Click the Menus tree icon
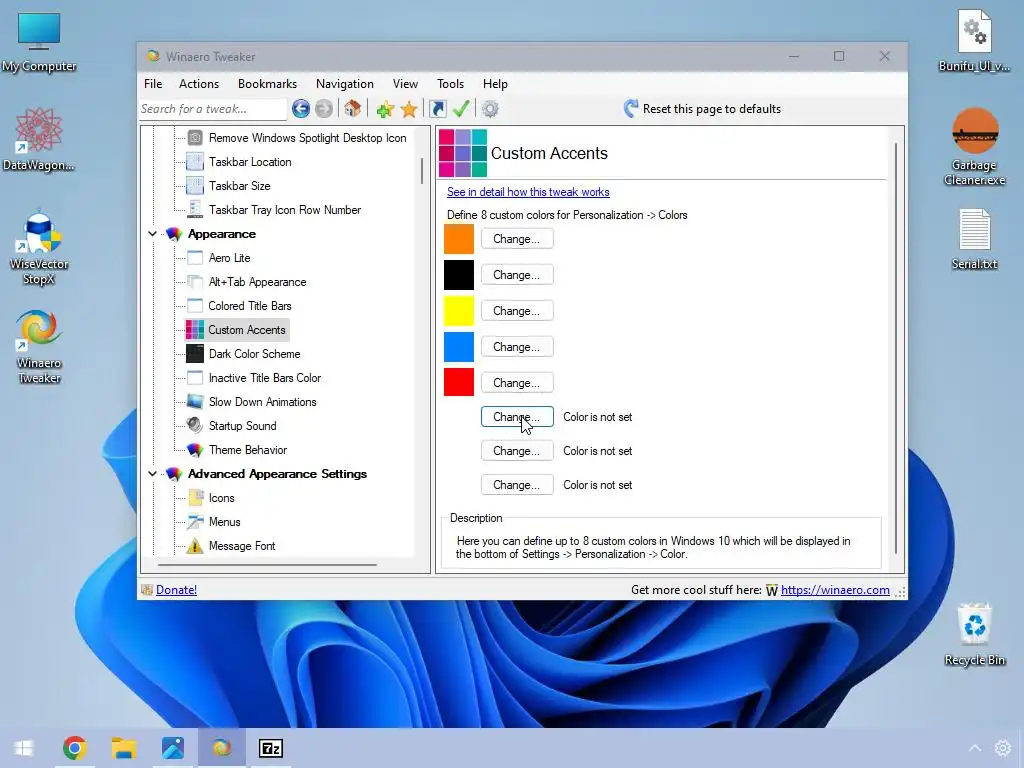1024x768 pixels. coord(195,522)
